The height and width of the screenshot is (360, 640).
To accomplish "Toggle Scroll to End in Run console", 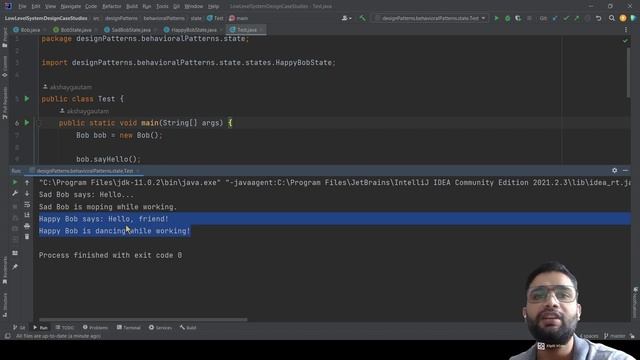I will click(x=27, y=215).
